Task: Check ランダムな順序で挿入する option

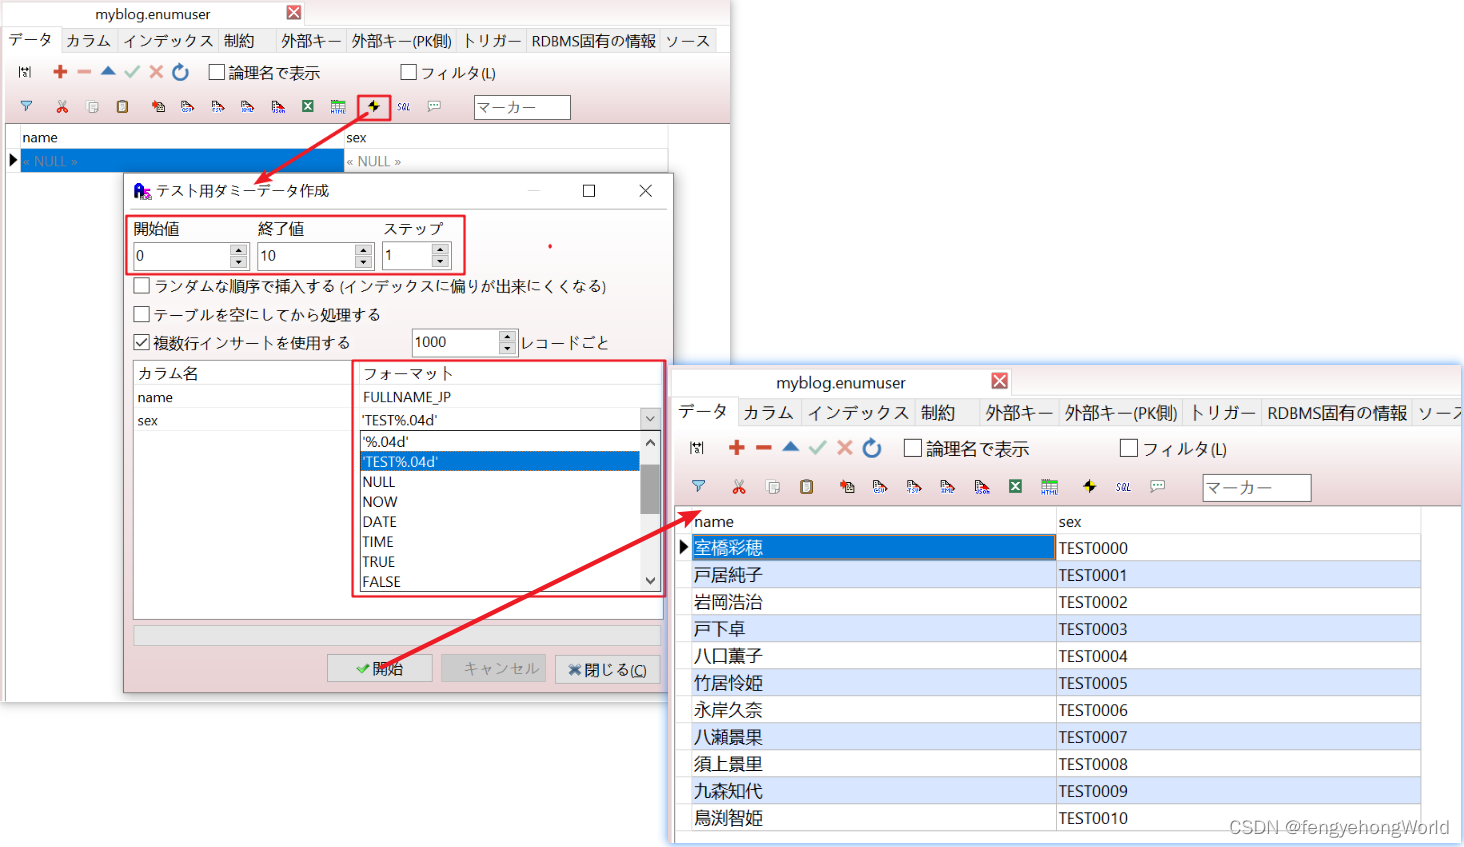Action: [142, 286]
